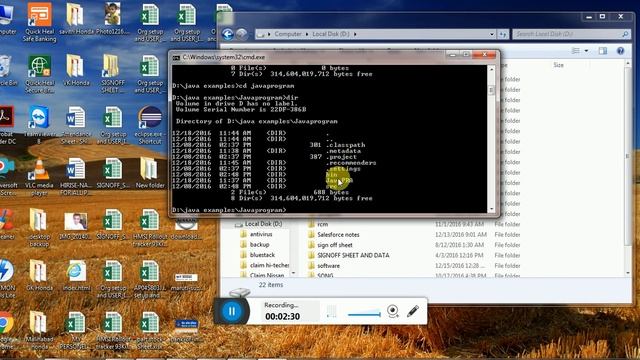Click navigation tree scroll down arrow

pos(293,273)
